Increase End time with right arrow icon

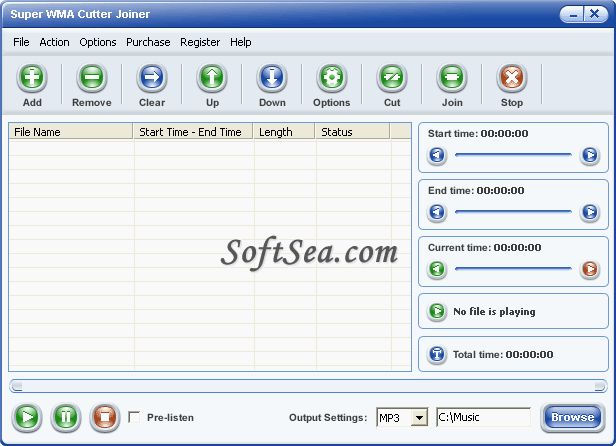coord(590,212)
